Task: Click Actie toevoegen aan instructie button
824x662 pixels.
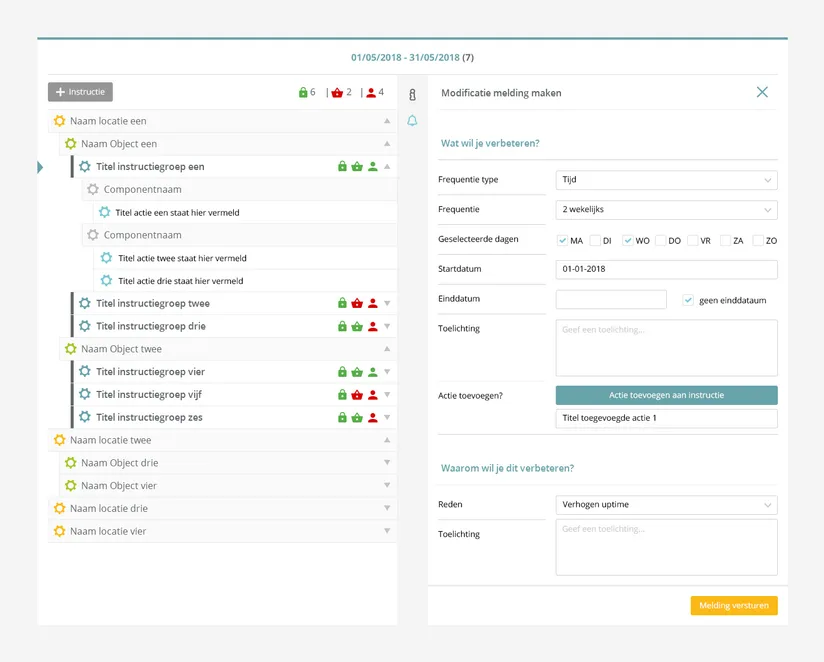Action: tap(666, 396)
